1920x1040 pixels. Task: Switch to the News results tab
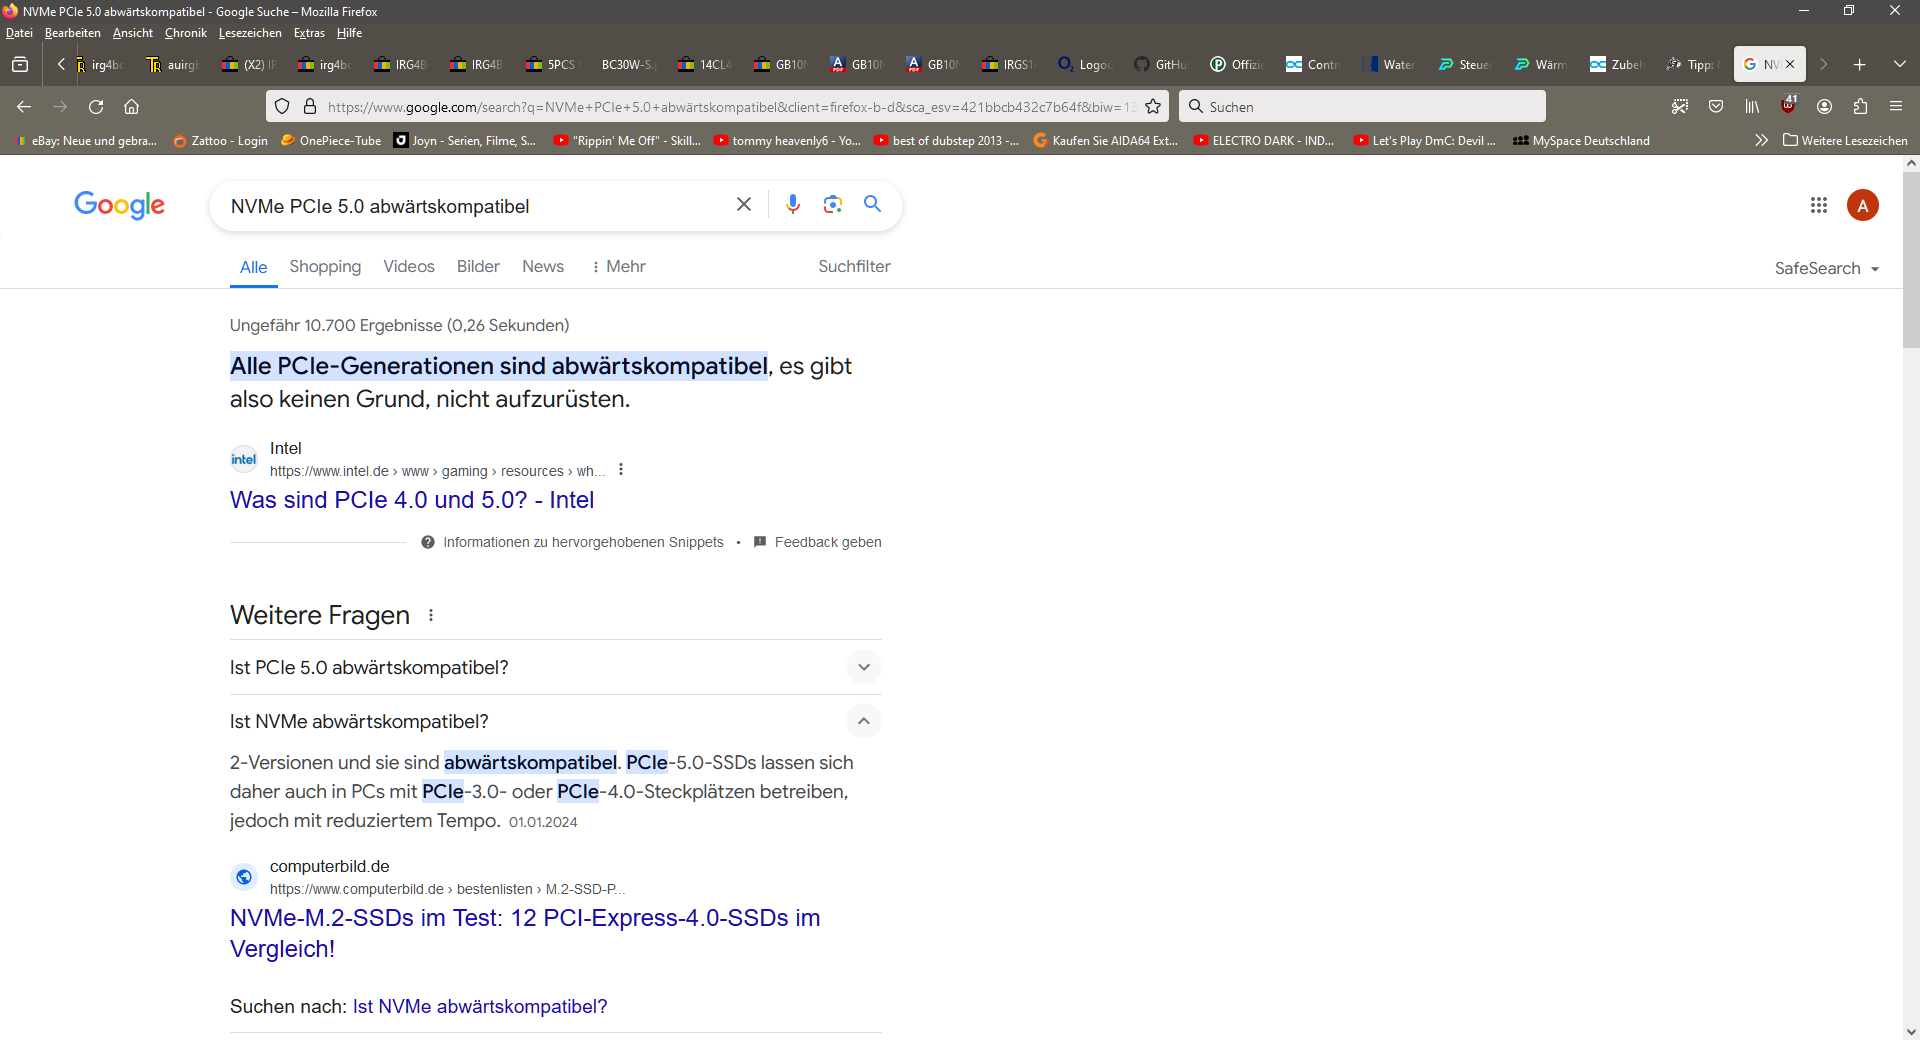543,266
